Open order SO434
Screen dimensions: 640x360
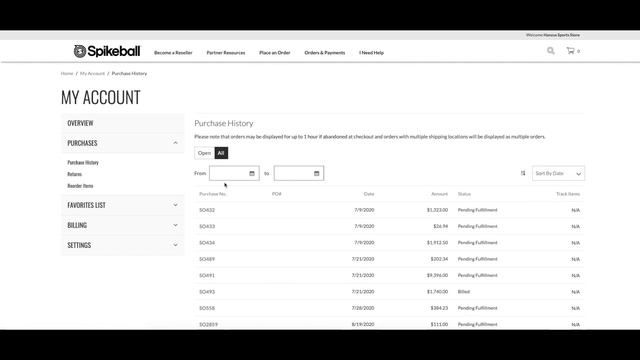coord(207,243)
